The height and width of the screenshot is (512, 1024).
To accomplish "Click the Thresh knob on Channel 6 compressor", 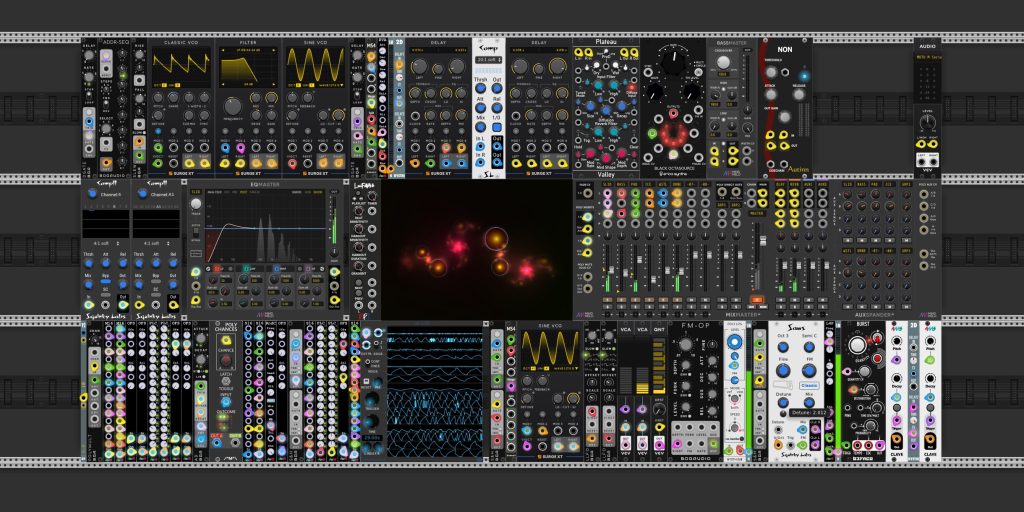I will [89, 263].
